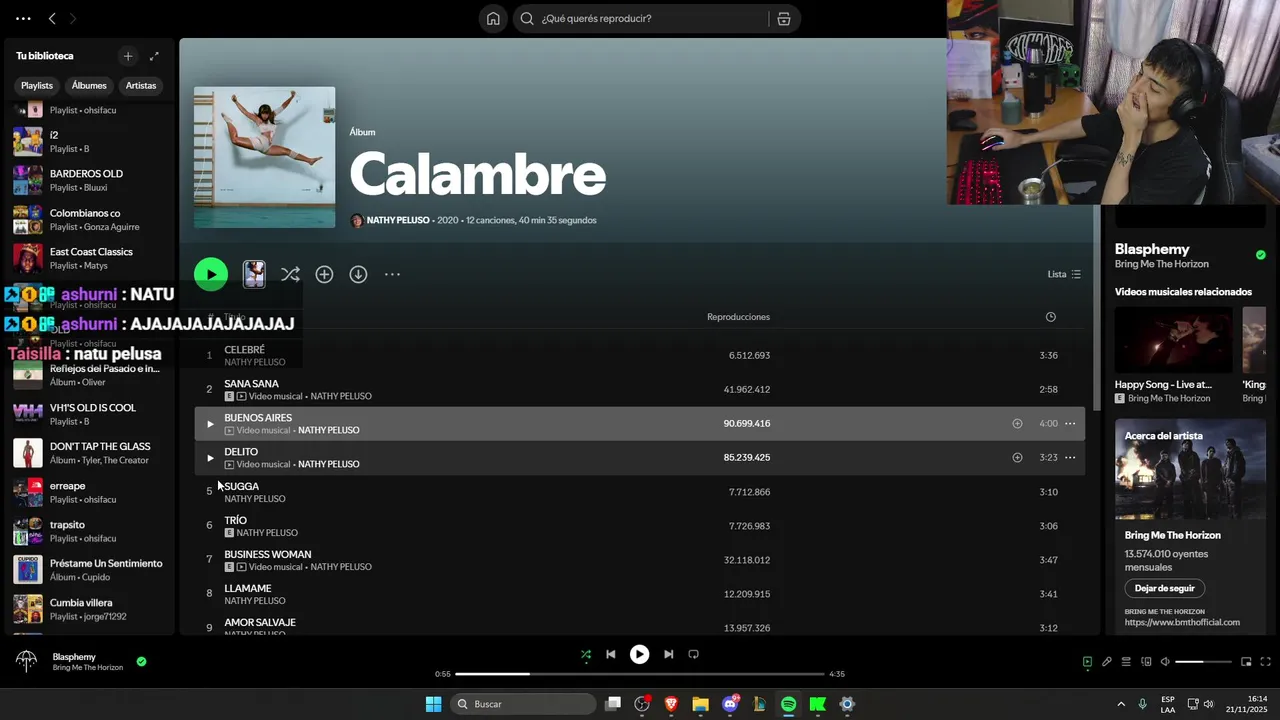Skip to next track
1280x720 pixels.
668,654
